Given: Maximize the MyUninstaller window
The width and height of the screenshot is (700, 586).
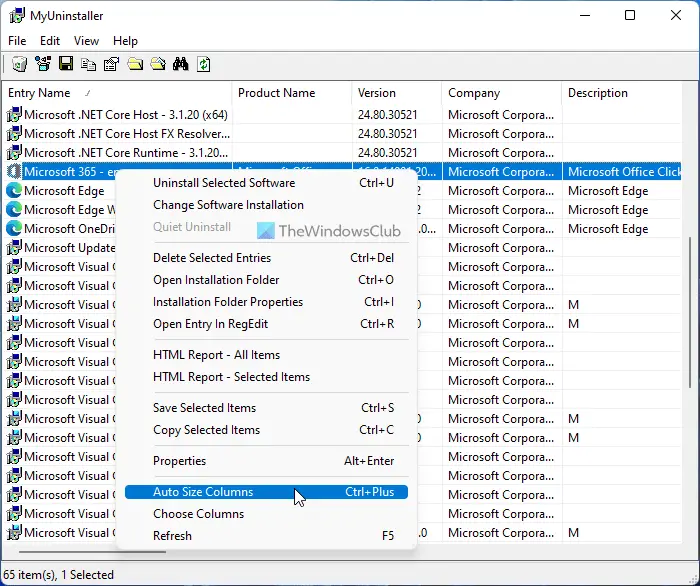Looking at the screenshot, I should pyautogui.click(x=630, y=15).
